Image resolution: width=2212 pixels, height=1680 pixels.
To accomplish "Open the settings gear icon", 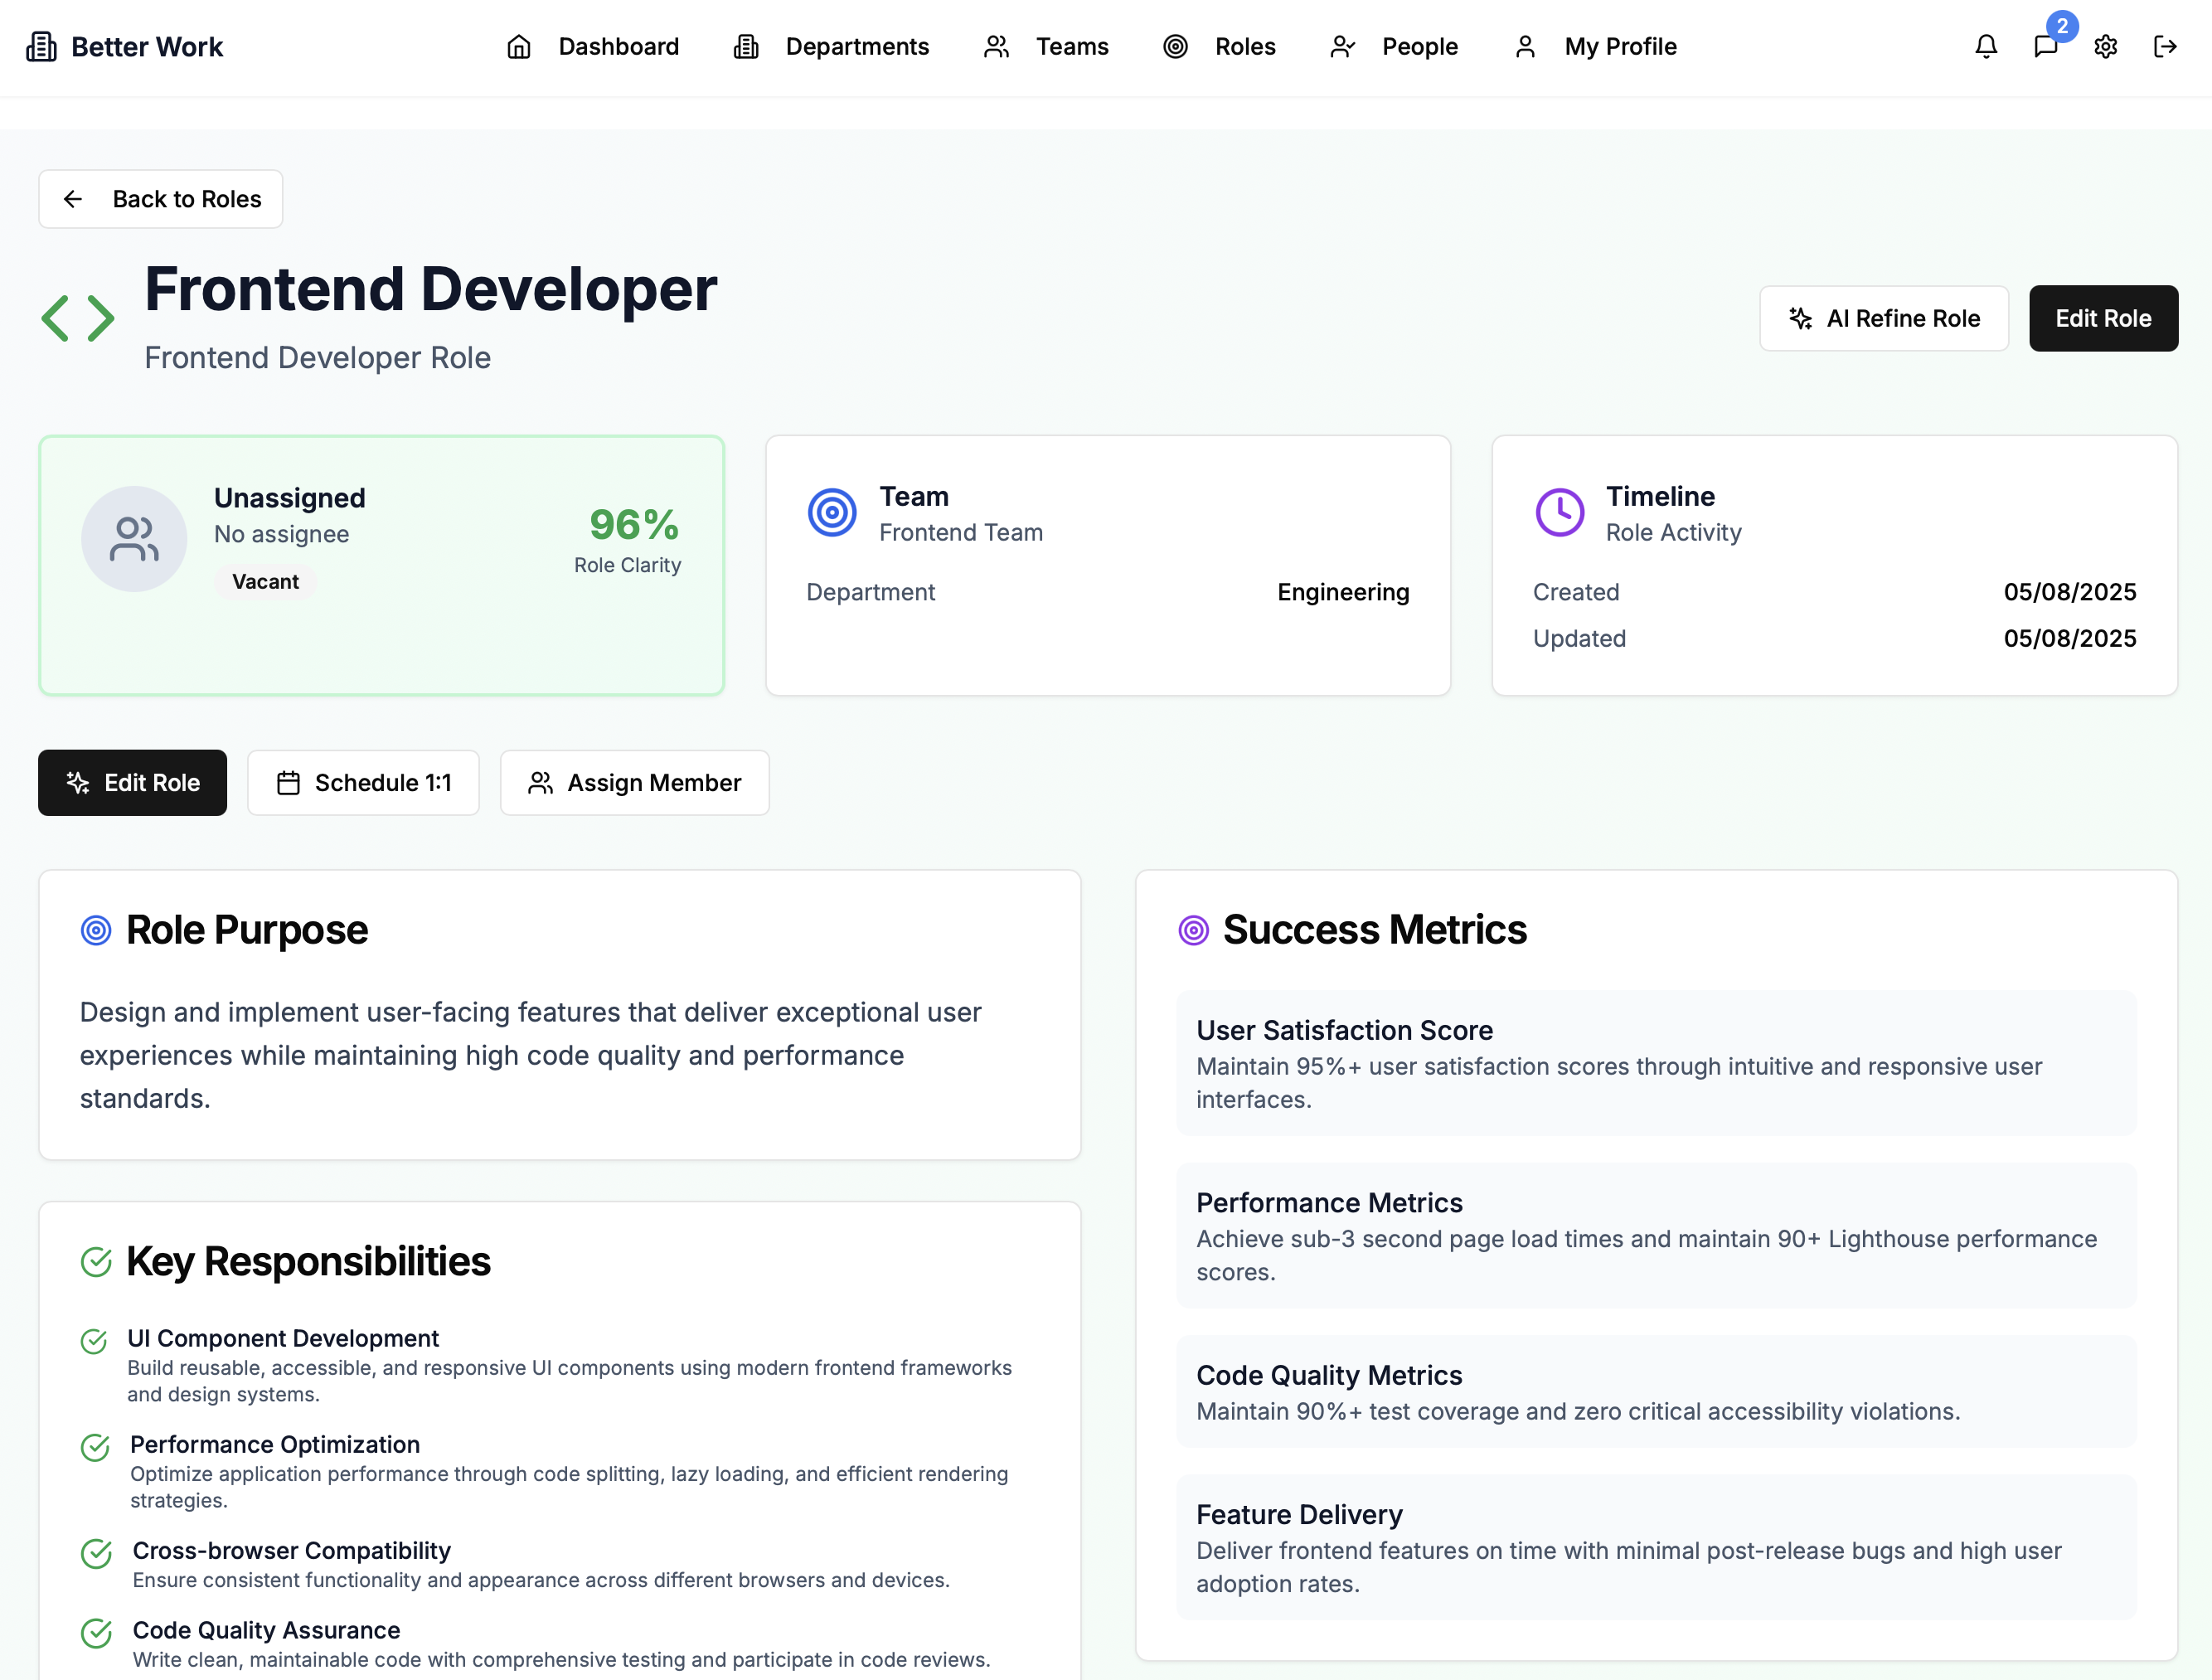I will [x=2105, y=47].
